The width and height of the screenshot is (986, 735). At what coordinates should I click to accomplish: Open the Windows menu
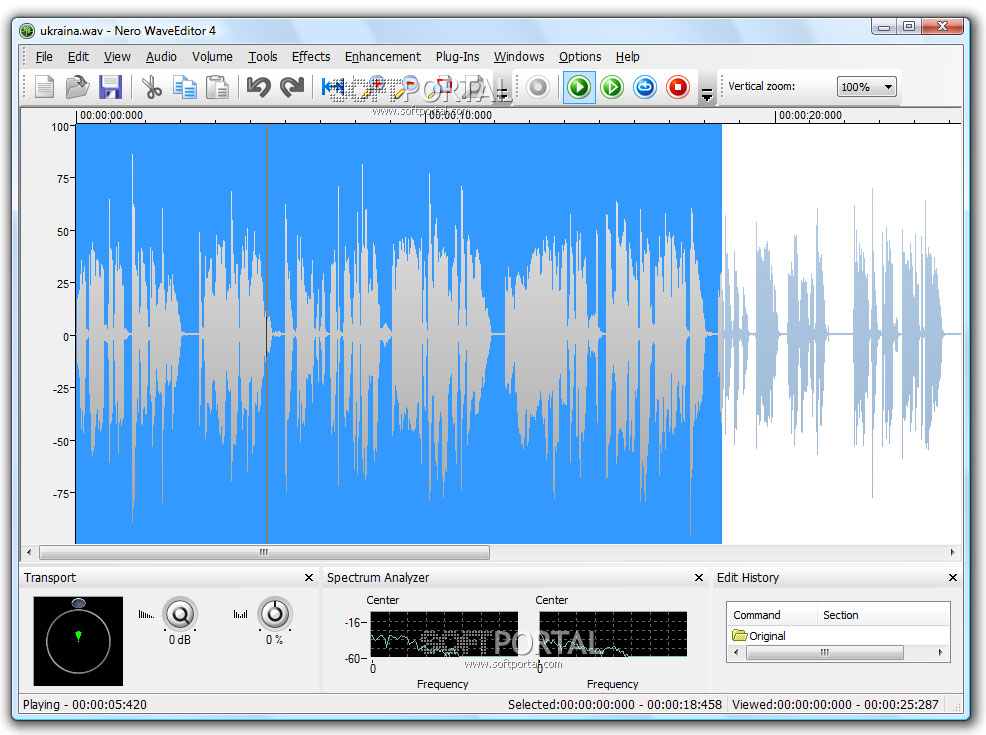[x=519, y=57]
